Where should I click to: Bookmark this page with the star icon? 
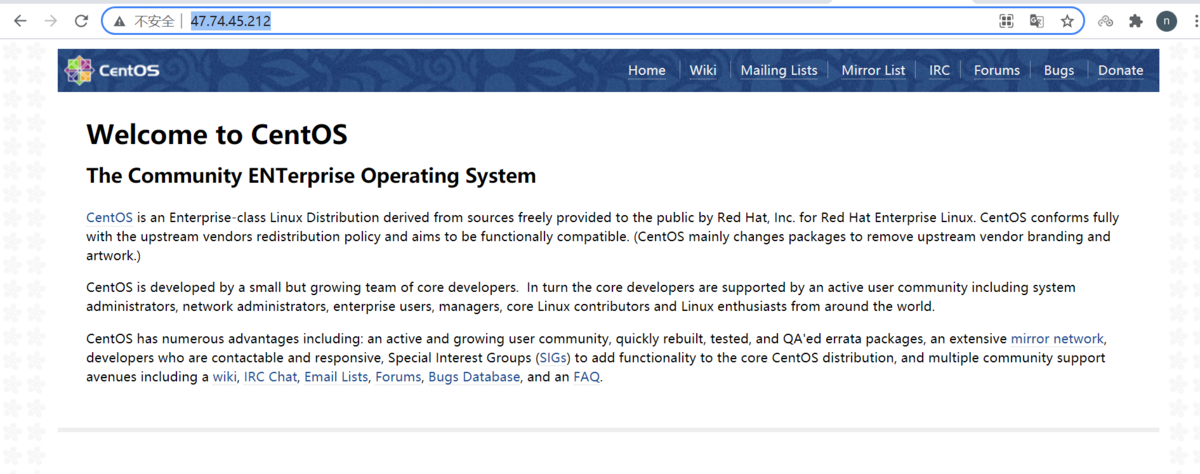click(1067, 21)
